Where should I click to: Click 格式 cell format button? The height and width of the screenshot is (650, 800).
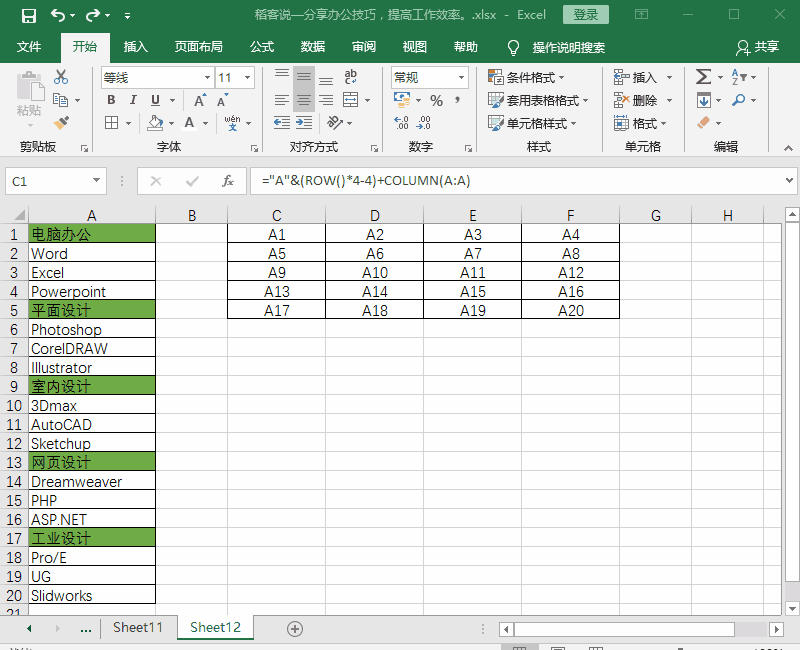click(x=640, y=123)
